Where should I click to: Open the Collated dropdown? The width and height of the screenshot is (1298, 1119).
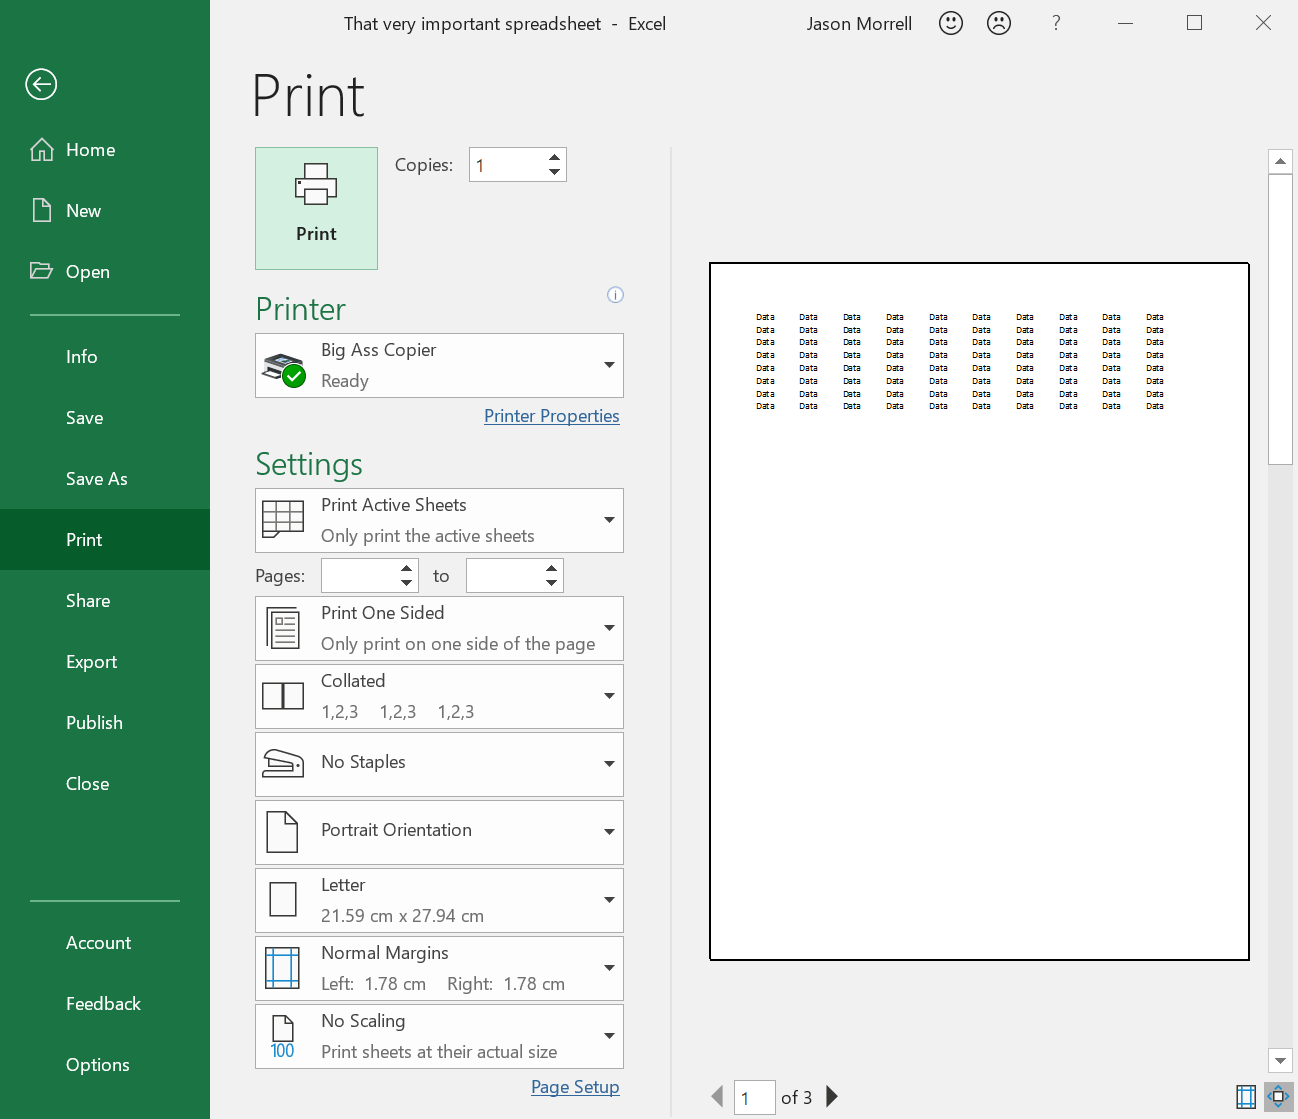(439, 696)
